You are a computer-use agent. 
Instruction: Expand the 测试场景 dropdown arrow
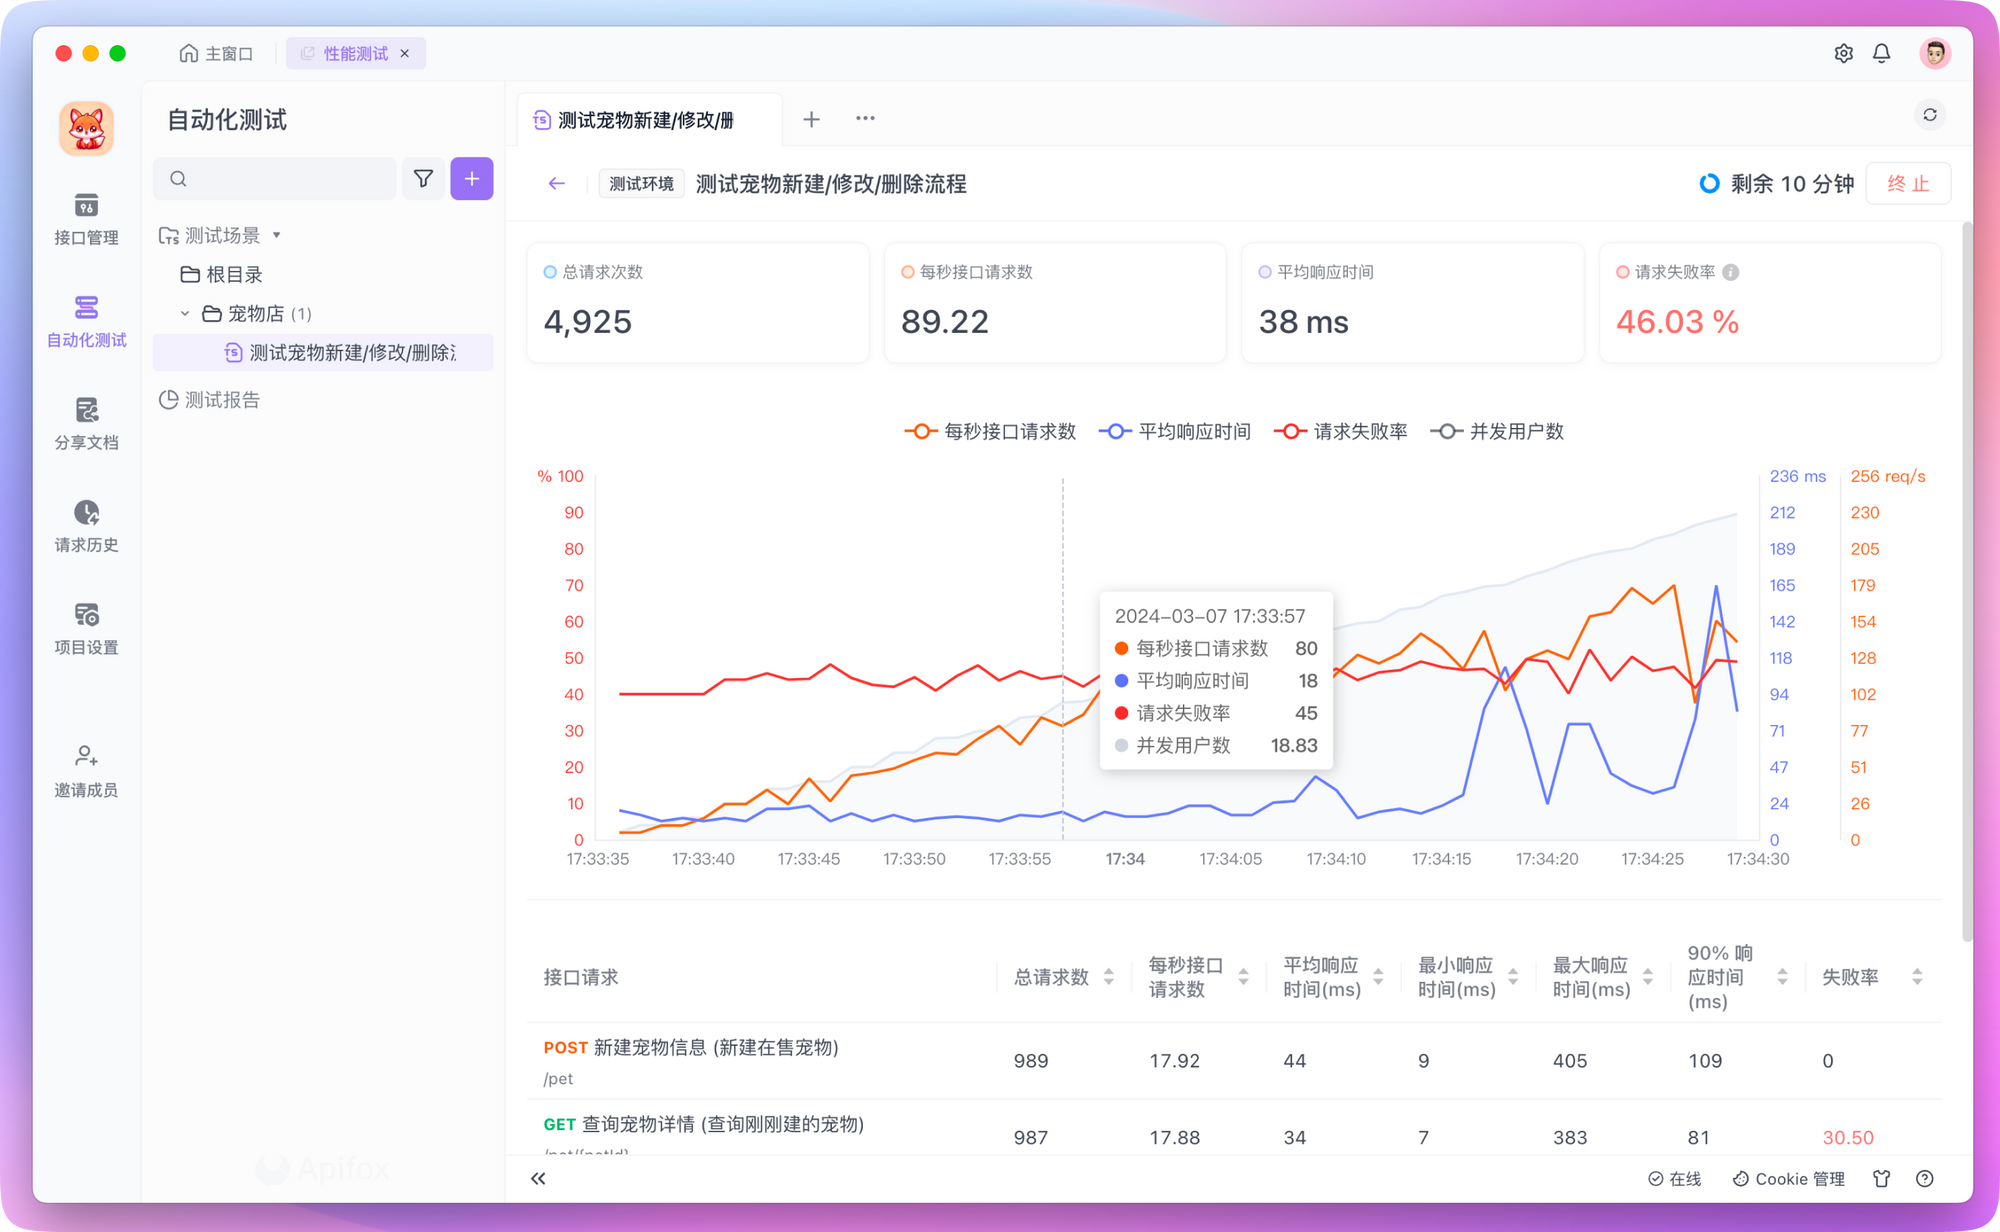[x=277, y=235]
